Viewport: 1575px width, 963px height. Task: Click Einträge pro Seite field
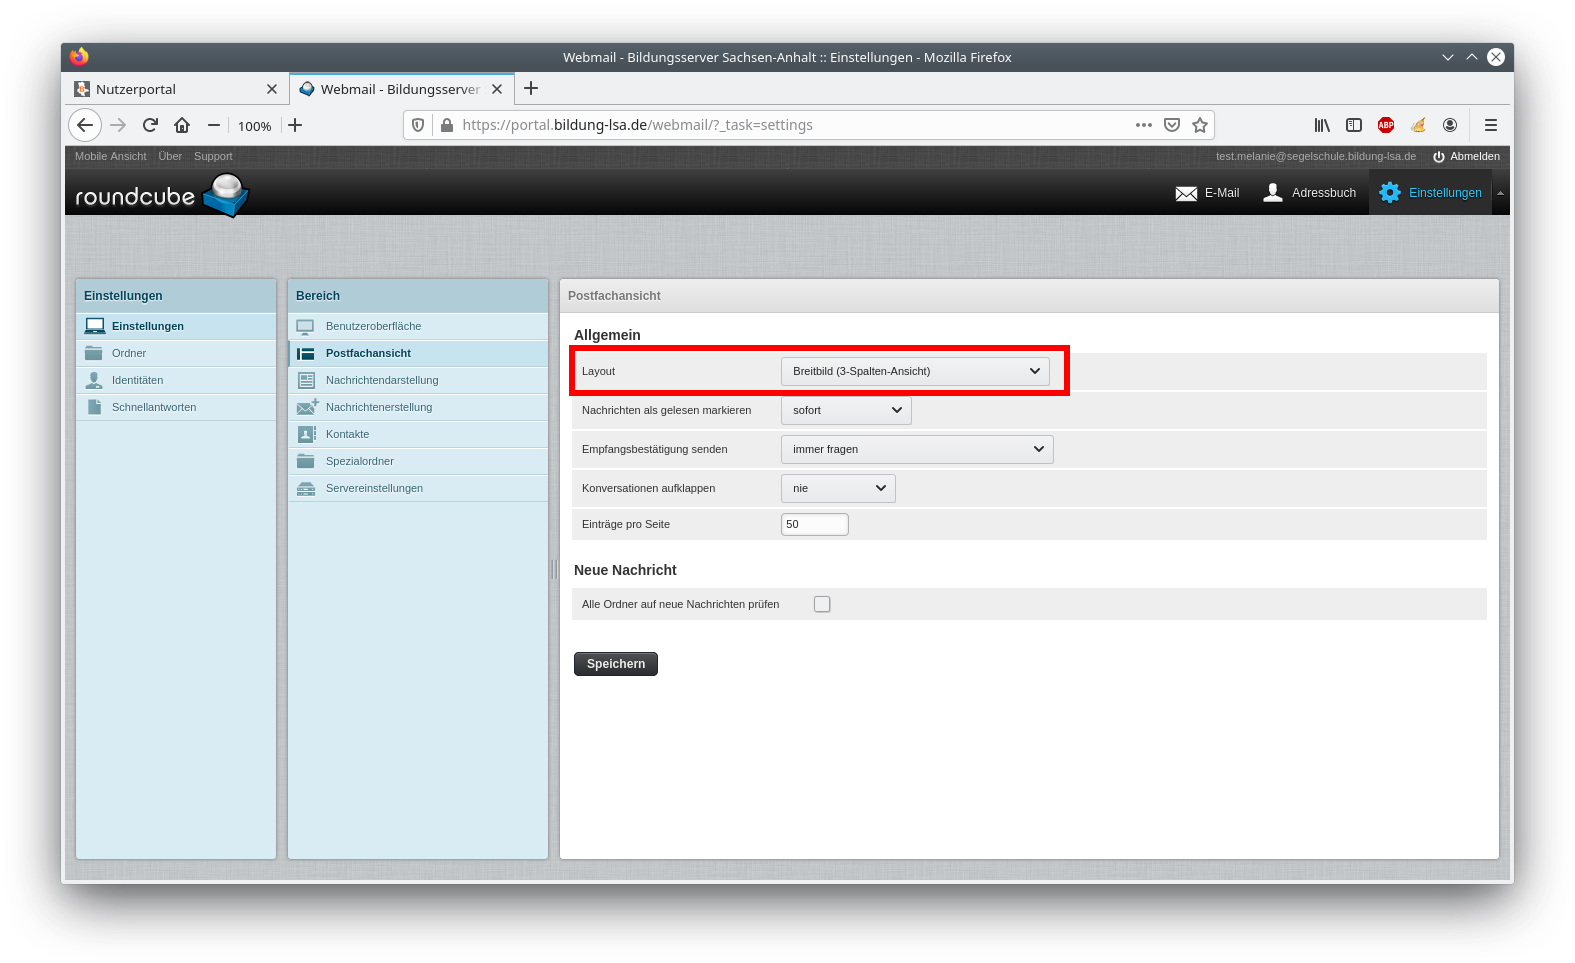pos(815,524)
